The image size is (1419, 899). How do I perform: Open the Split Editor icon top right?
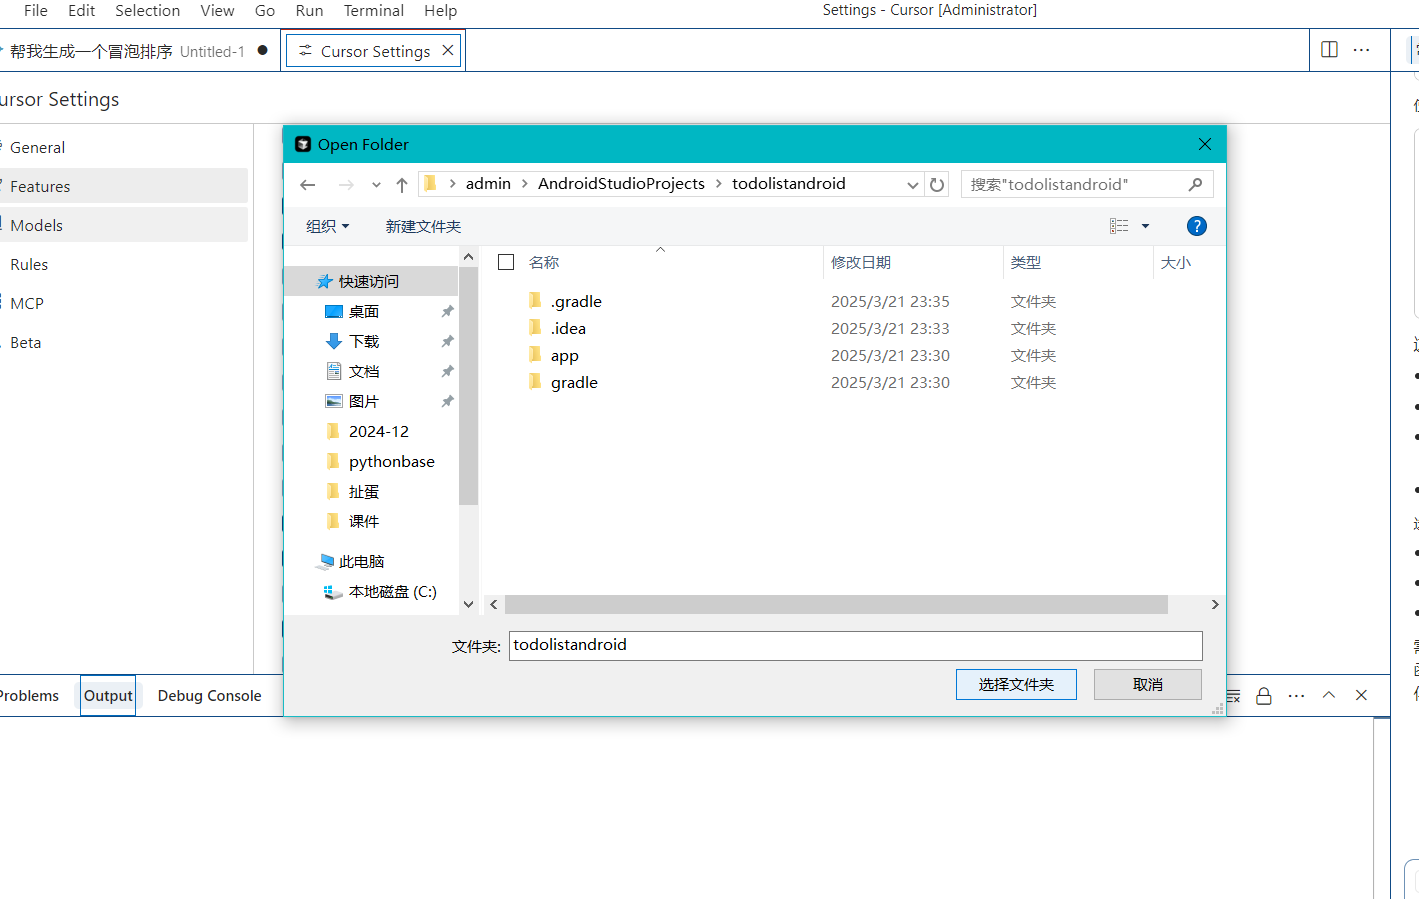click(1330, 49)
